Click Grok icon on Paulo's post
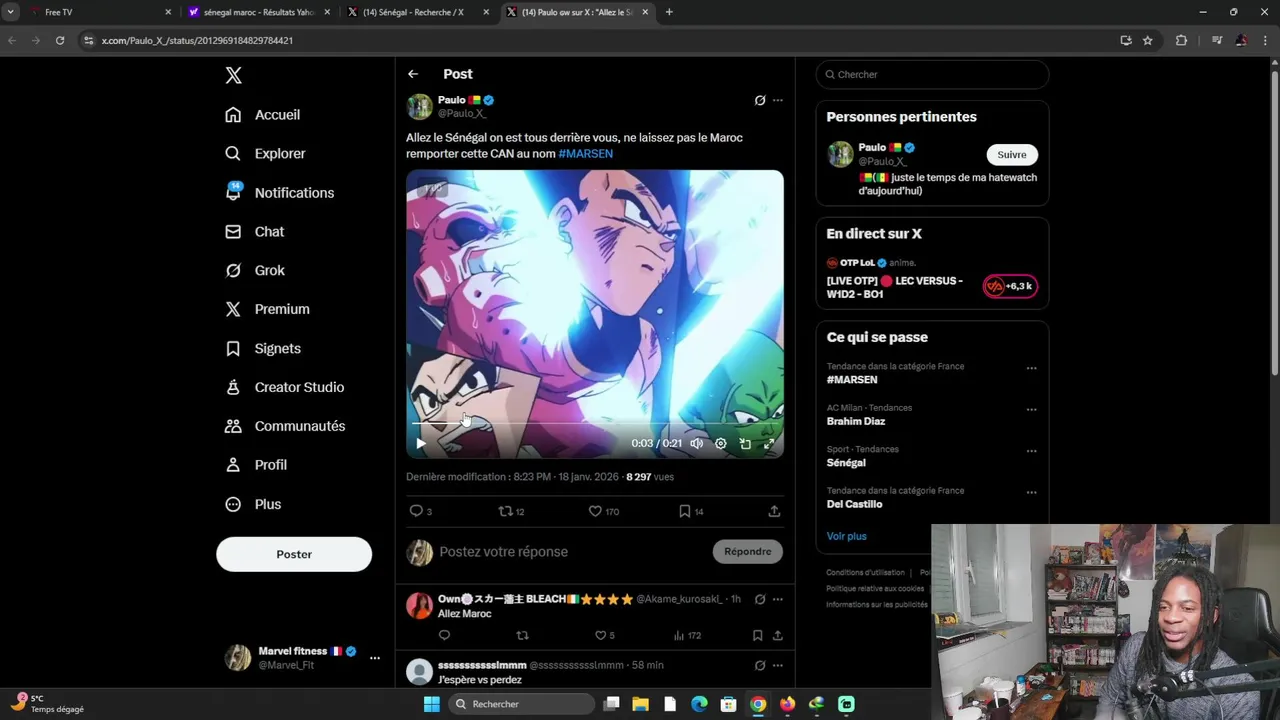This screenshot has height=720, width=1280. pyautogui.click(x=760, y=100)
